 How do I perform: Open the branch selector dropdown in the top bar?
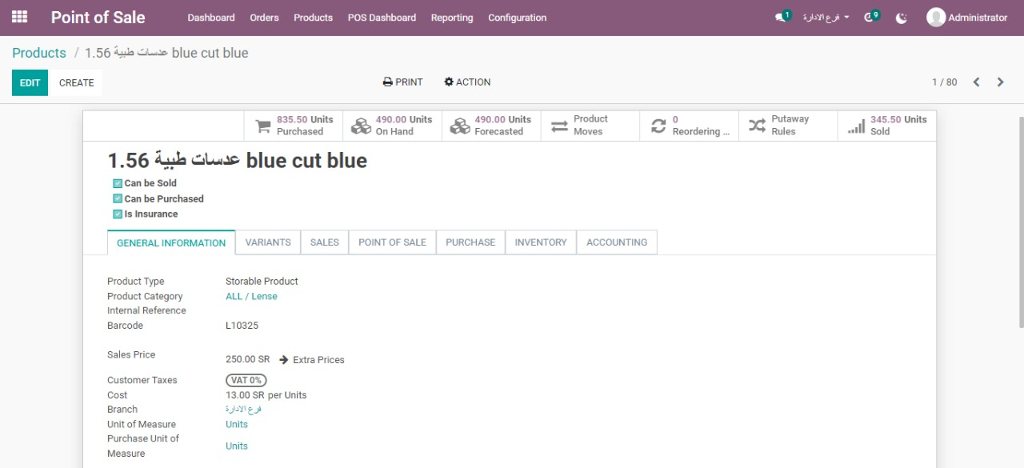click(826, 18)
